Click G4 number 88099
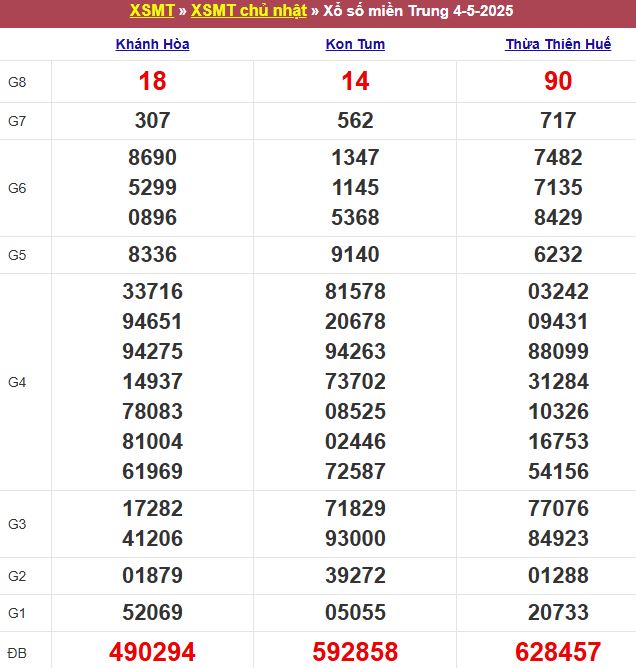The width and height of the screenshot is (636, 668). pos(558,351)
